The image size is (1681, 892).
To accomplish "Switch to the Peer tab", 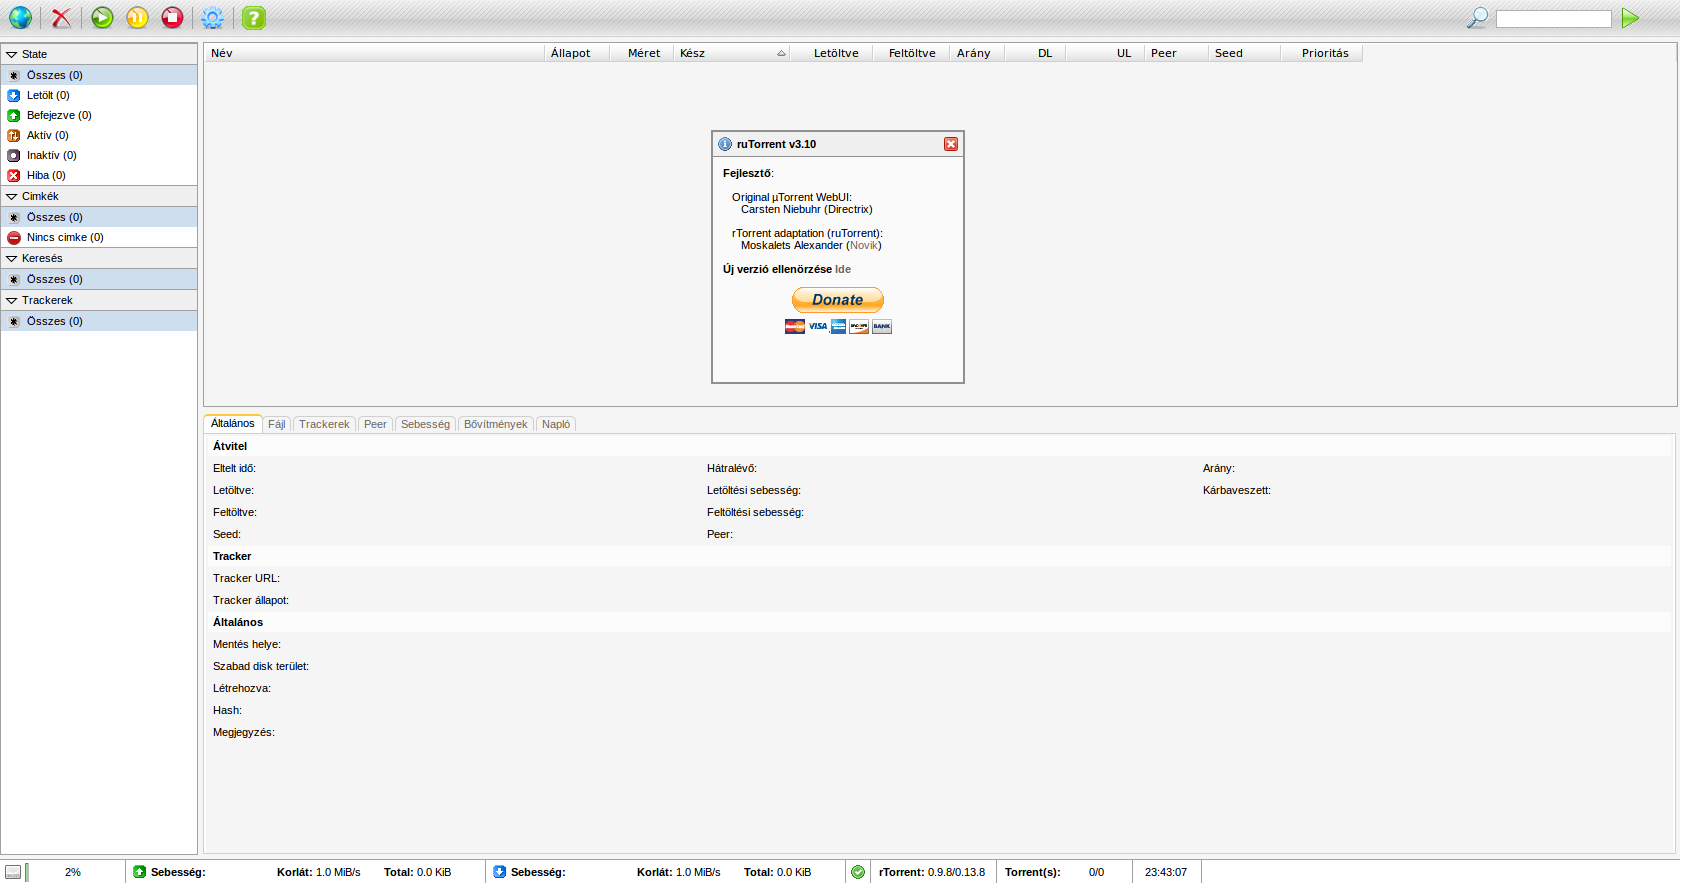I will point(375,424).
